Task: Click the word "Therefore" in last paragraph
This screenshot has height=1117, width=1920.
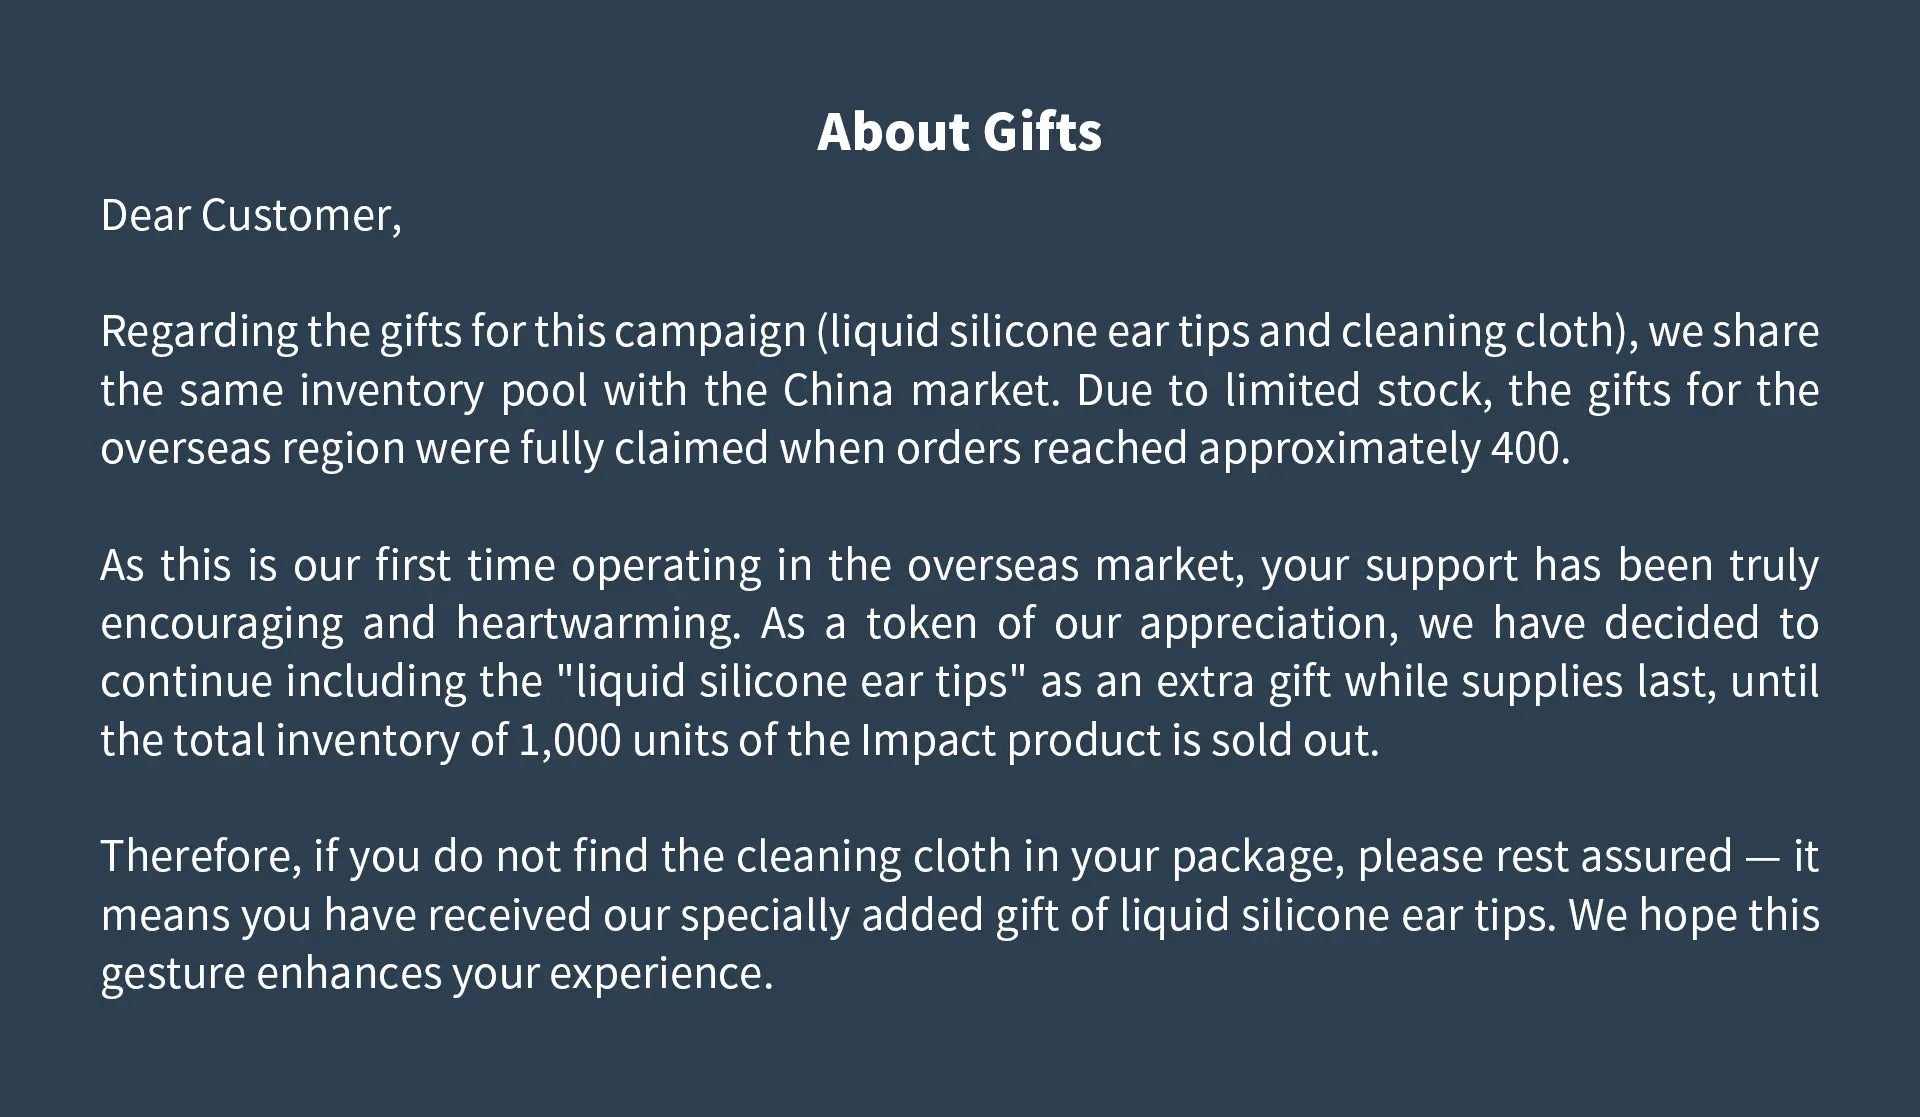Action: click(198, 857)
